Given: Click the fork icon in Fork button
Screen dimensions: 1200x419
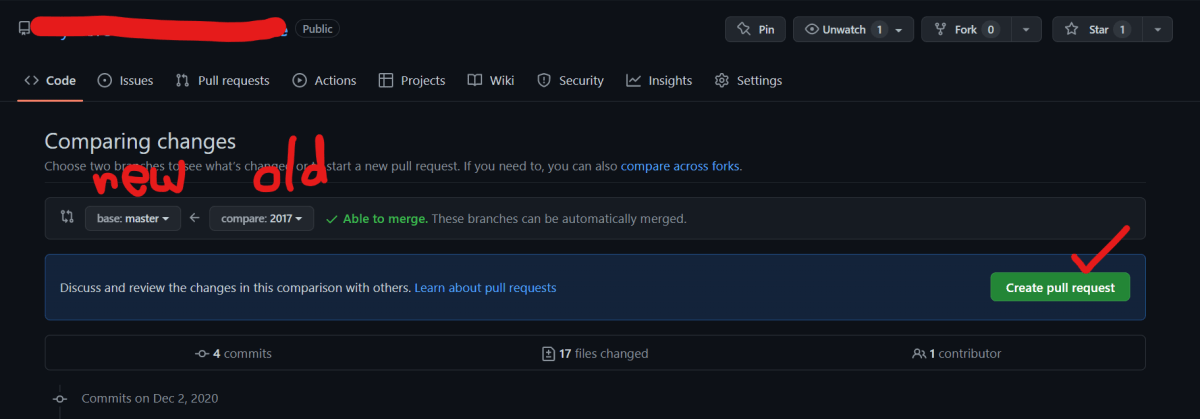Looking at the screenshot, I should click(x=940, y=29).
